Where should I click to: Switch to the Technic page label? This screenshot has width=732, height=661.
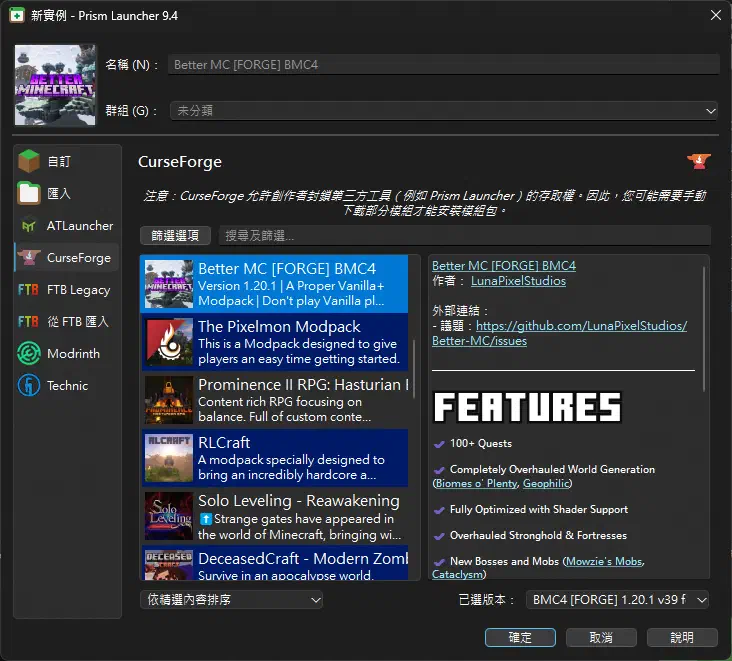click(67, 386)
